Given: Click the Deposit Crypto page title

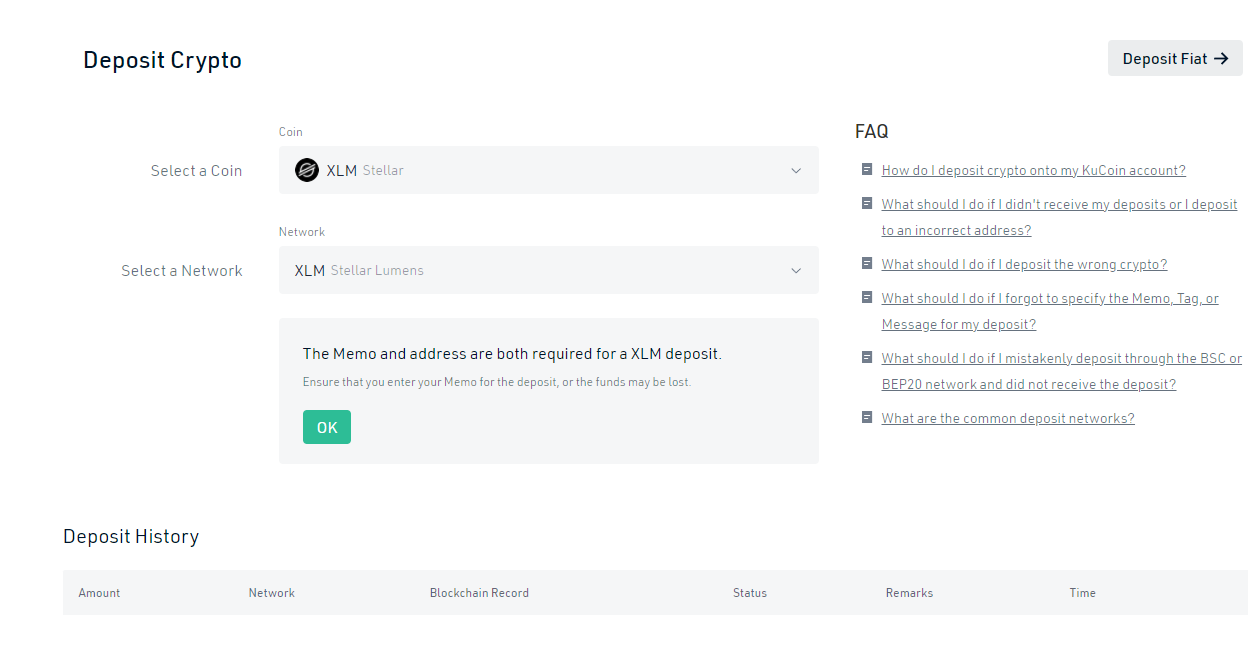Looking at the screenshot, I should 162,60.
